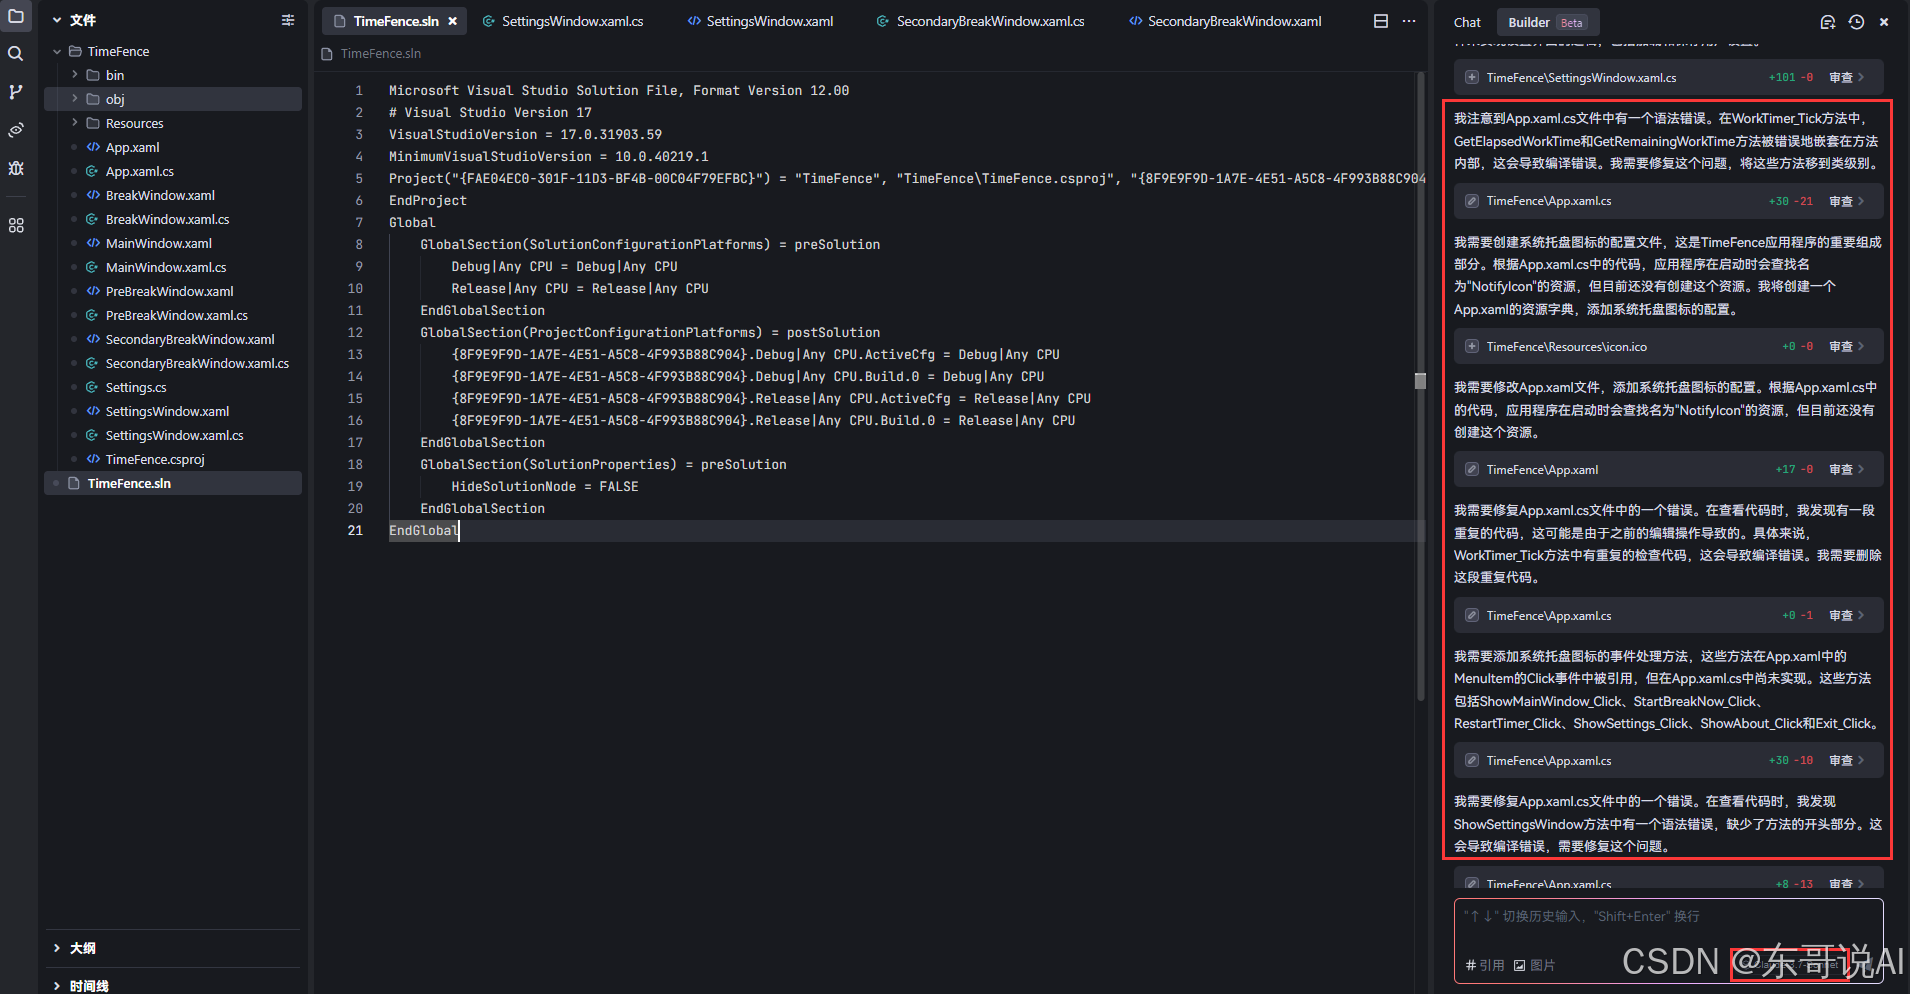Open 审查 for Resources\icon.ico
This screenshot has height=994, width=1910.
(1846, 346)
